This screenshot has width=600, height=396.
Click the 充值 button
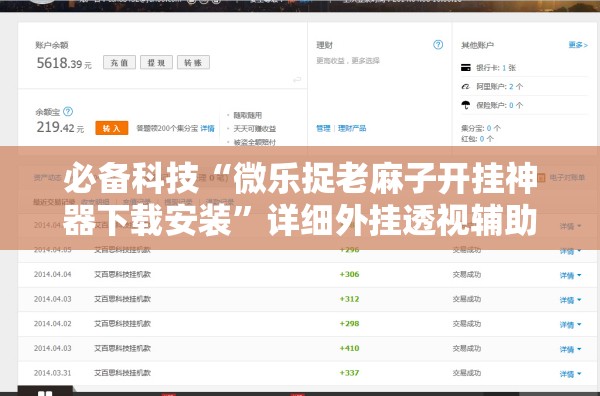[x=119, y=62]
